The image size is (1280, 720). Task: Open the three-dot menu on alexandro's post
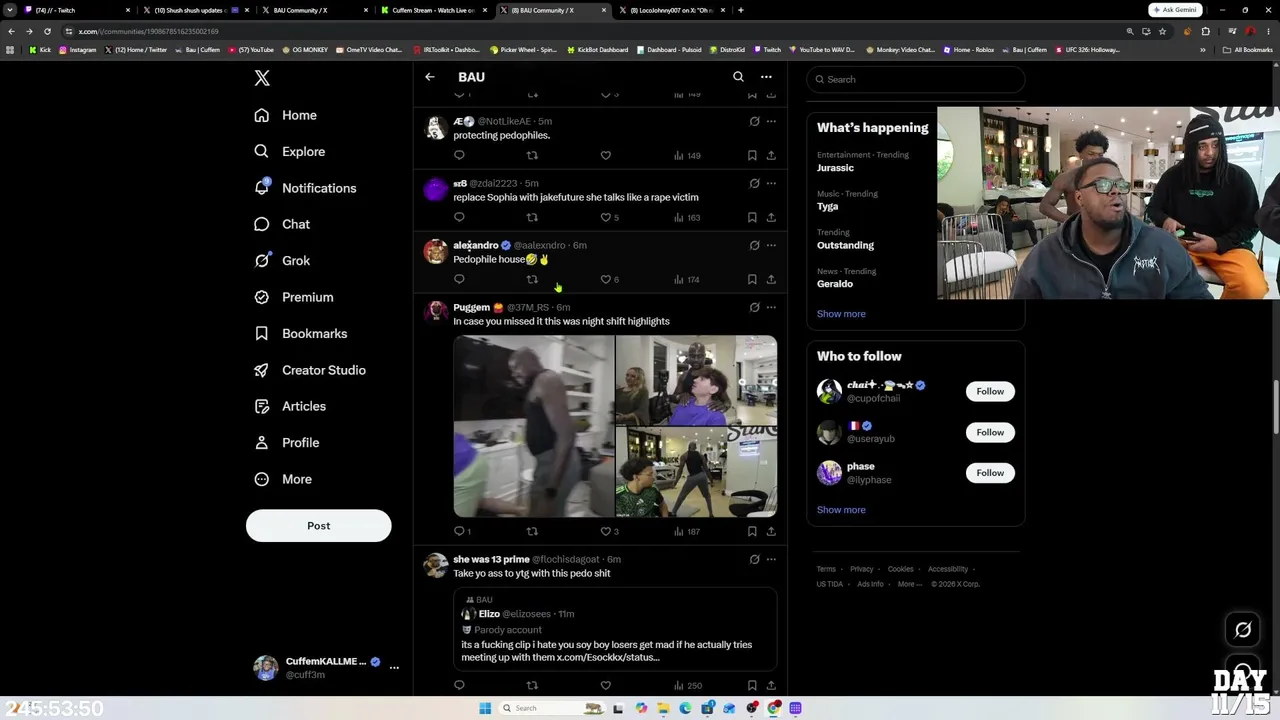click(771, 245)
